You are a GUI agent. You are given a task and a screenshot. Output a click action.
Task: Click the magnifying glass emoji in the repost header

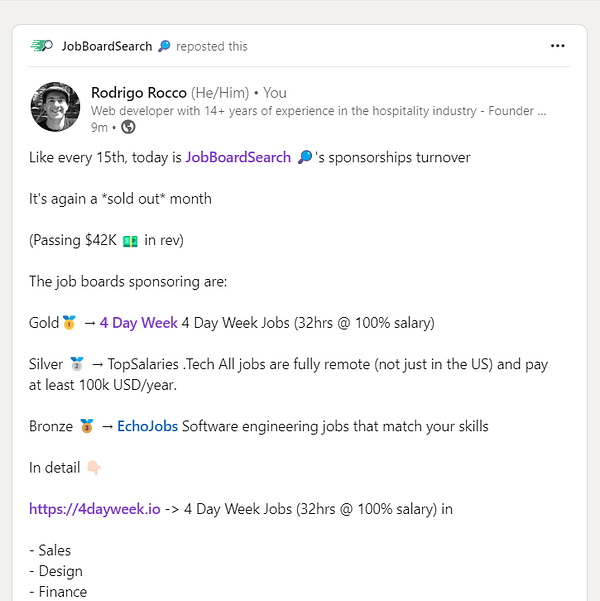tap(164, 46)
